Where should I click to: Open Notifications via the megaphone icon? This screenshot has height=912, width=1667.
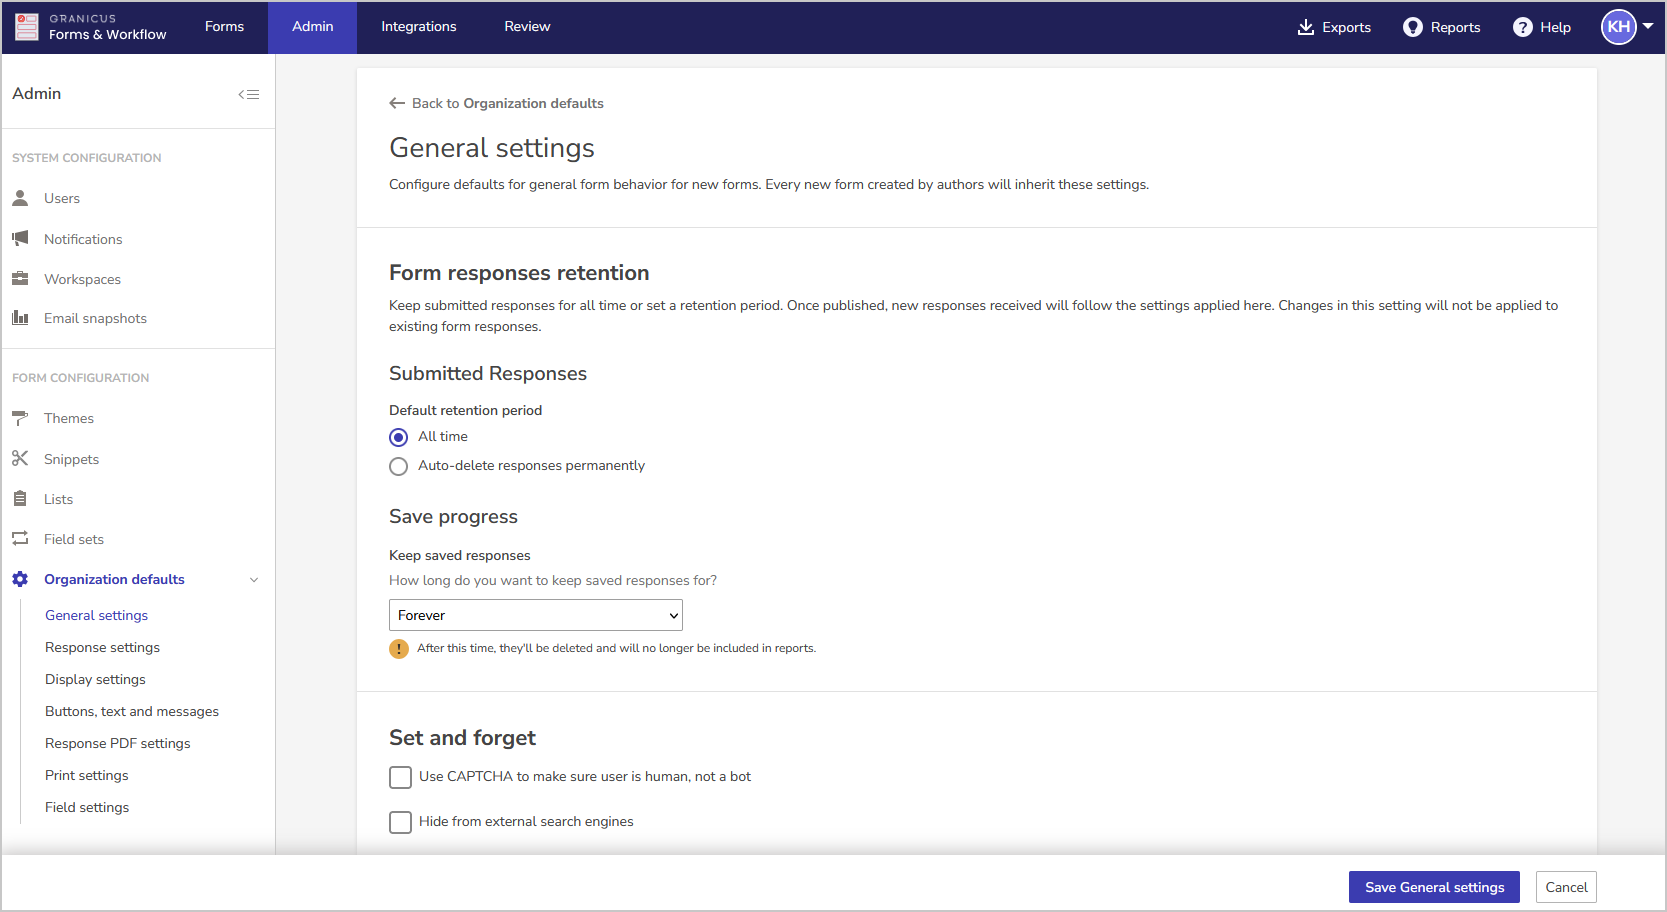20,238
